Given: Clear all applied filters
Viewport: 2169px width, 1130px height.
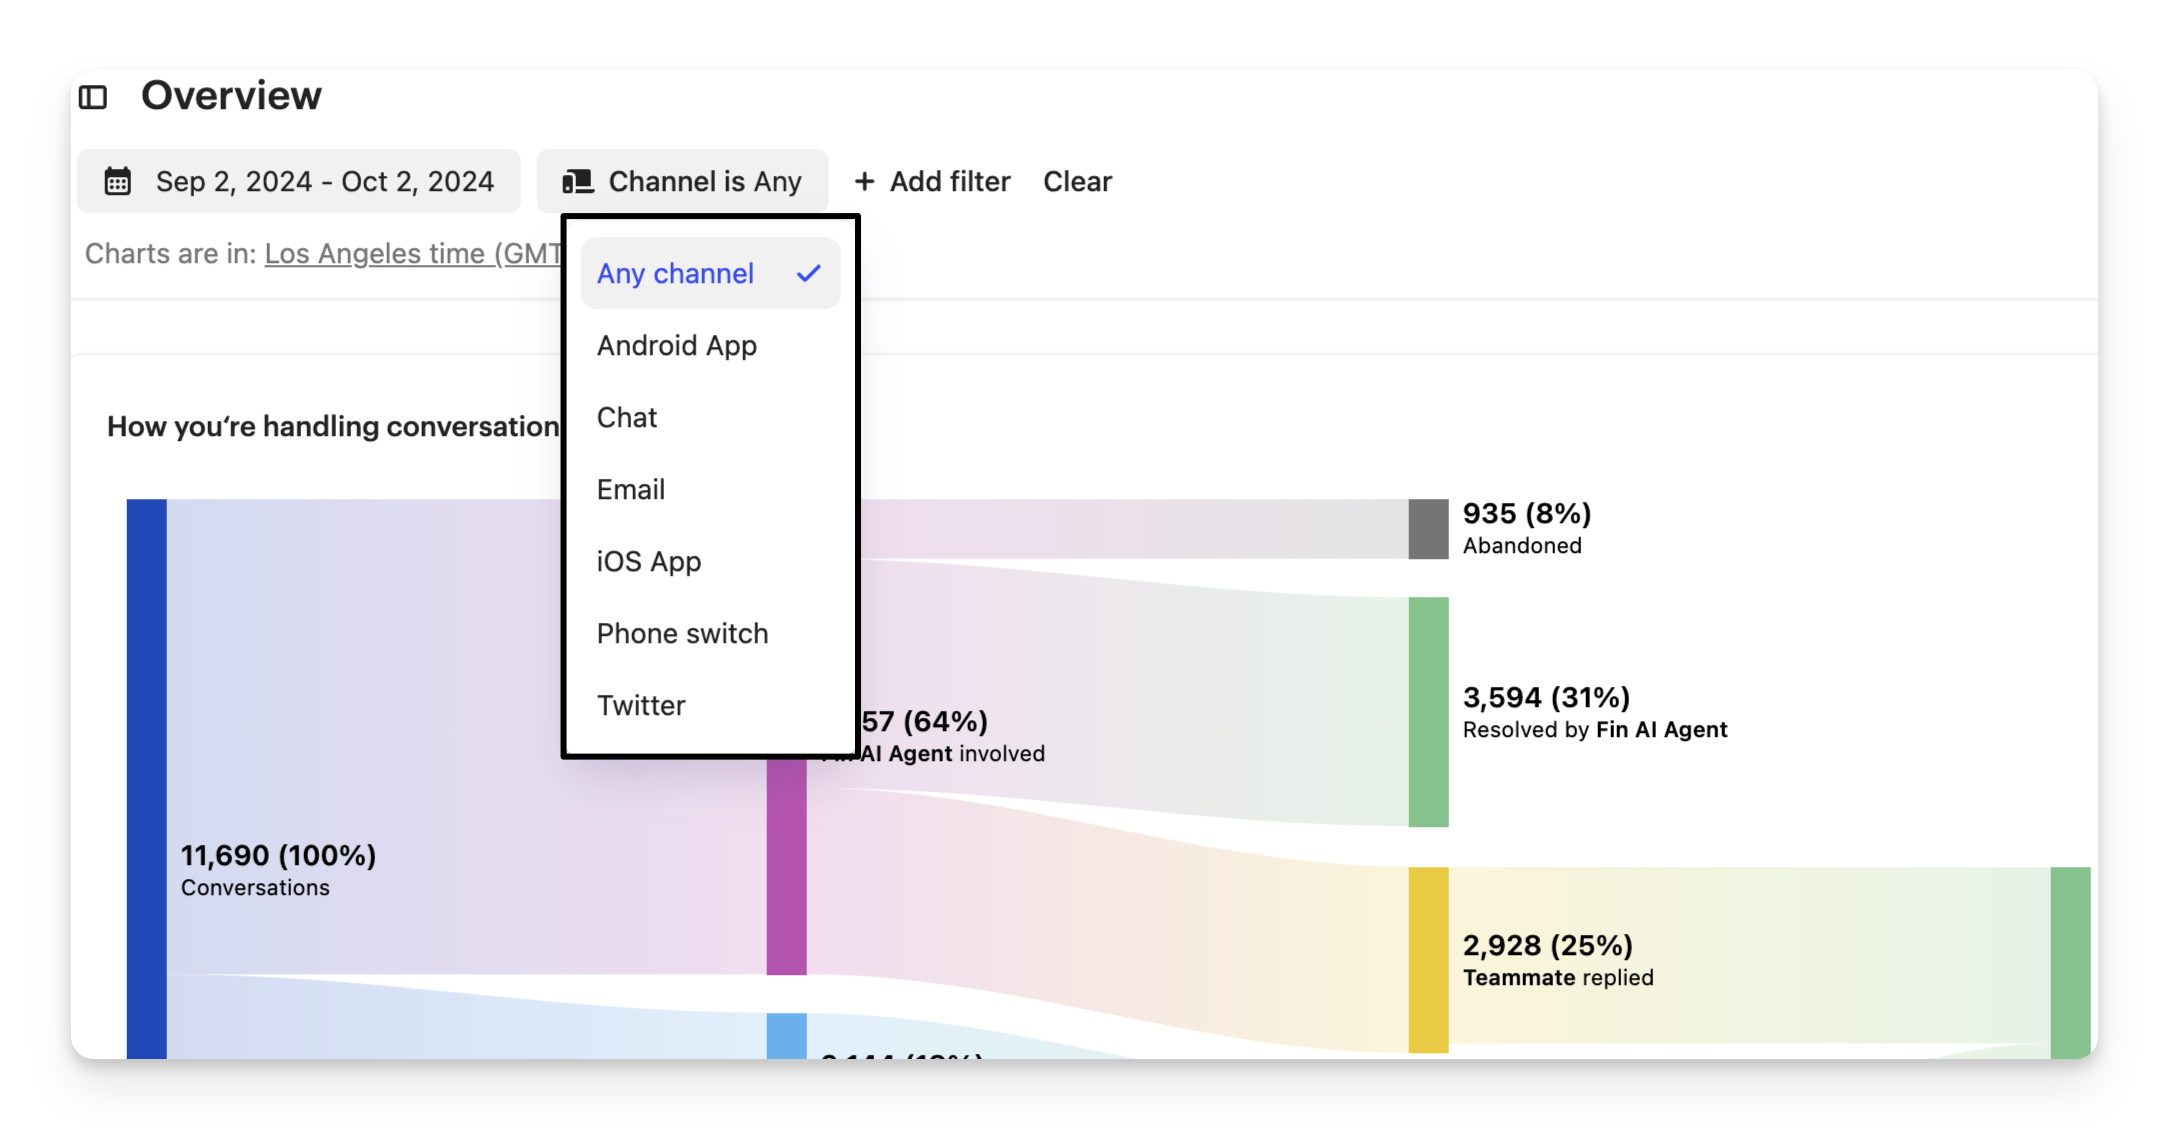Looking at the screenshot, I should pyautogui.click(x=1077, y=181).
